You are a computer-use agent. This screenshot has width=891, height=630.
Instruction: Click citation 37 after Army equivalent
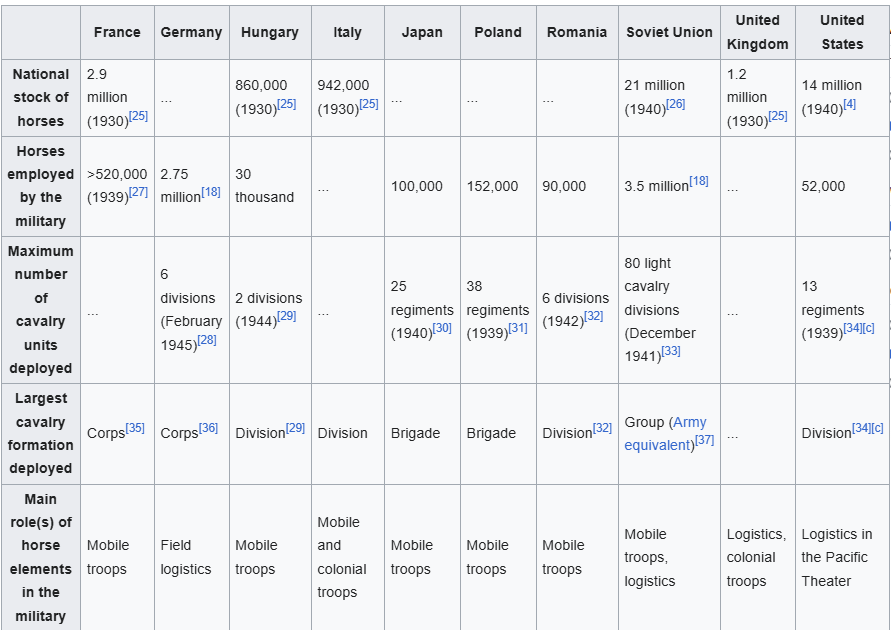pos(704,440)
